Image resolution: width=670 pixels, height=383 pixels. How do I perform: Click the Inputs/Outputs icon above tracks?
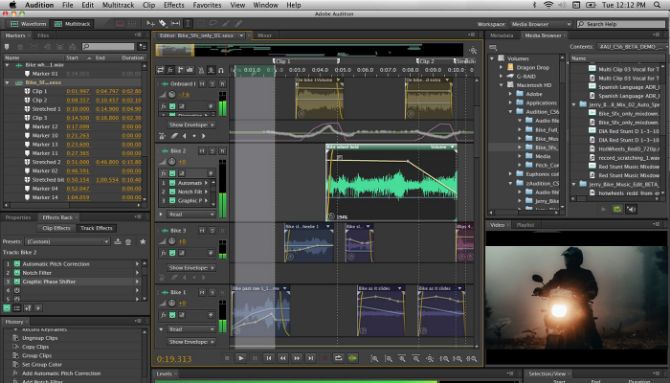point(160,70)
